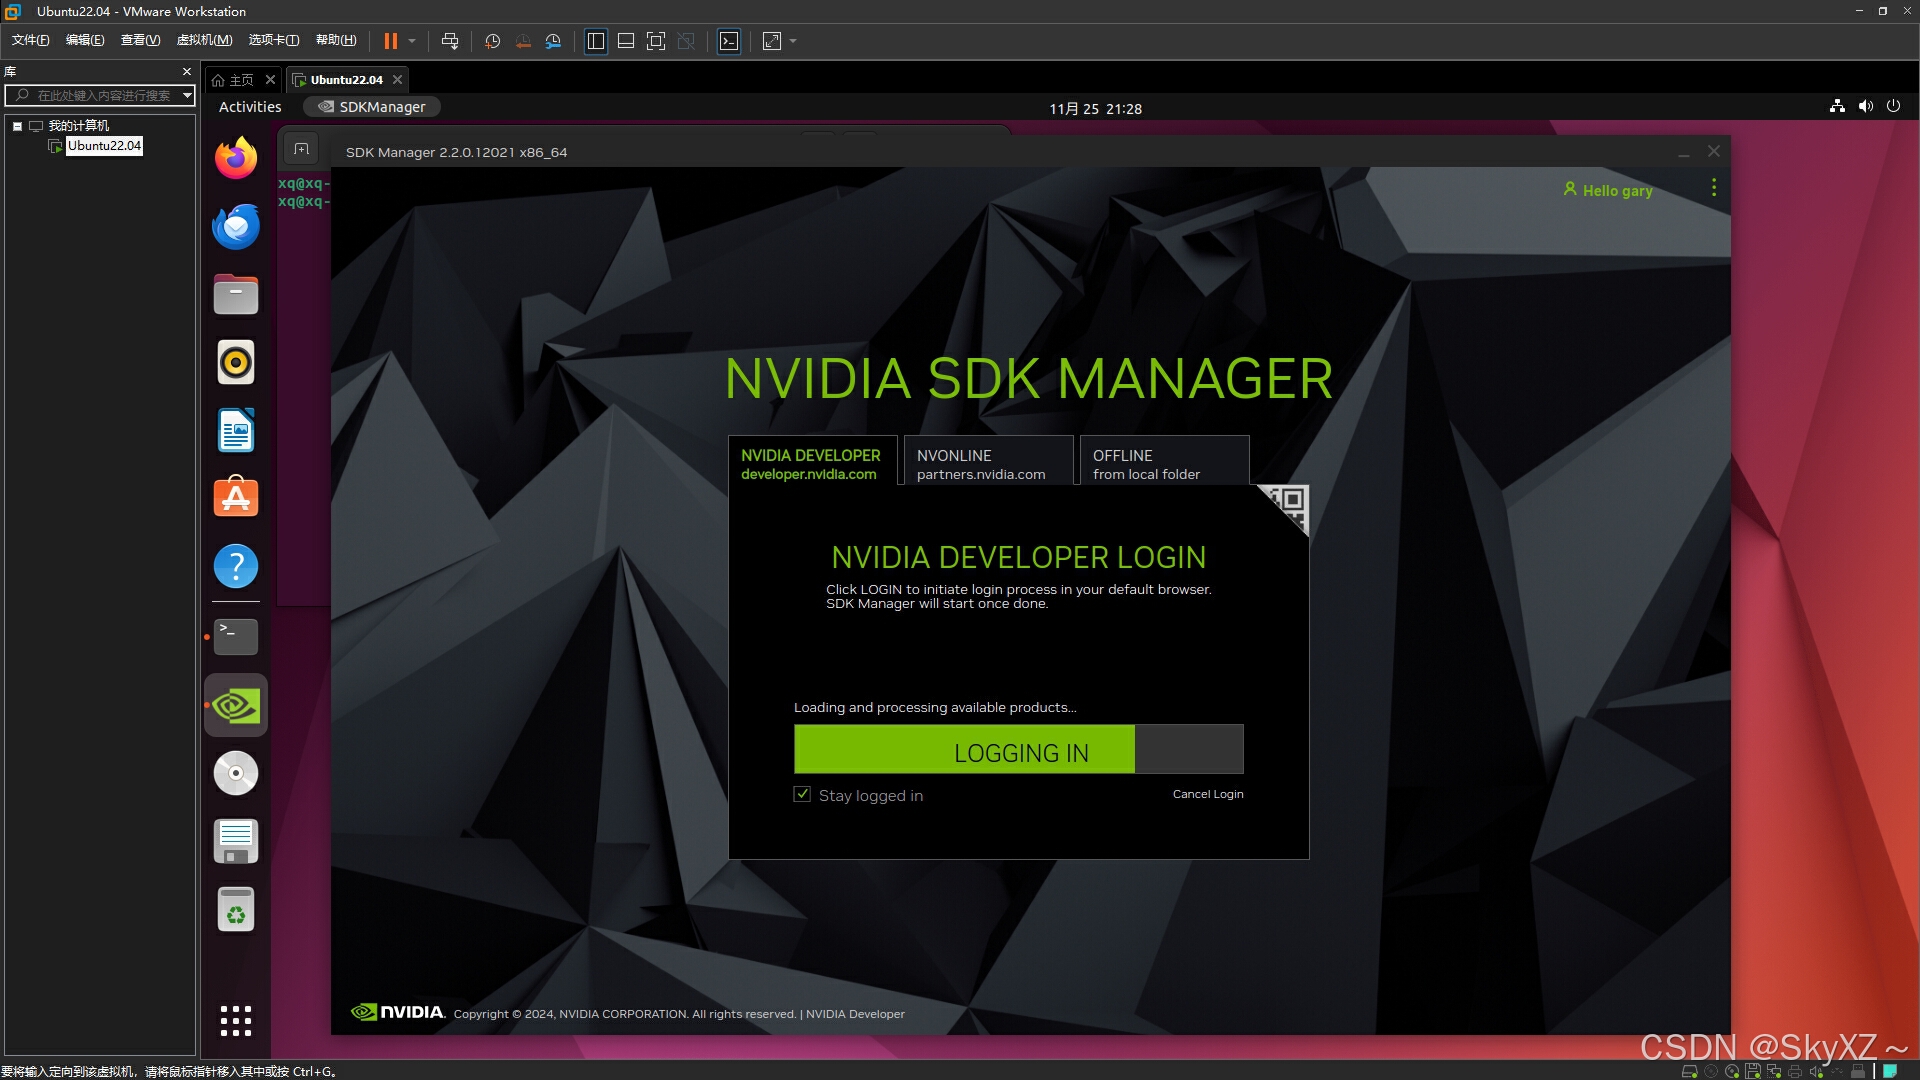
Task: Pause the virtual machine
Action: click(390, 41)
